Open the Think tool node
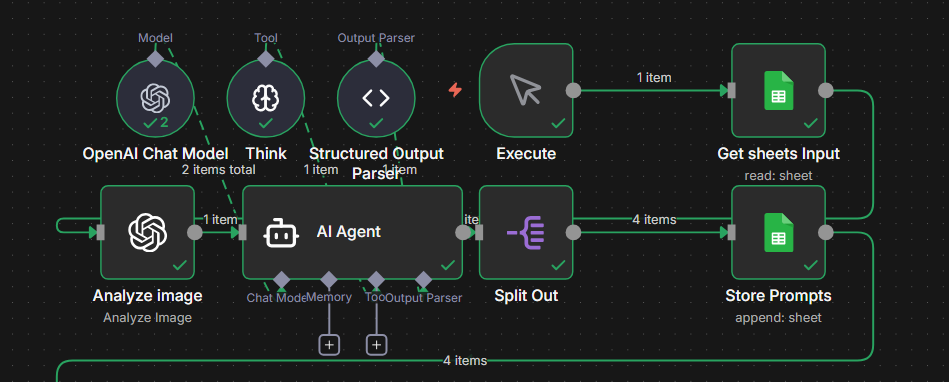The height and width of the screenshot is (382, 949). tap(266, 98)
